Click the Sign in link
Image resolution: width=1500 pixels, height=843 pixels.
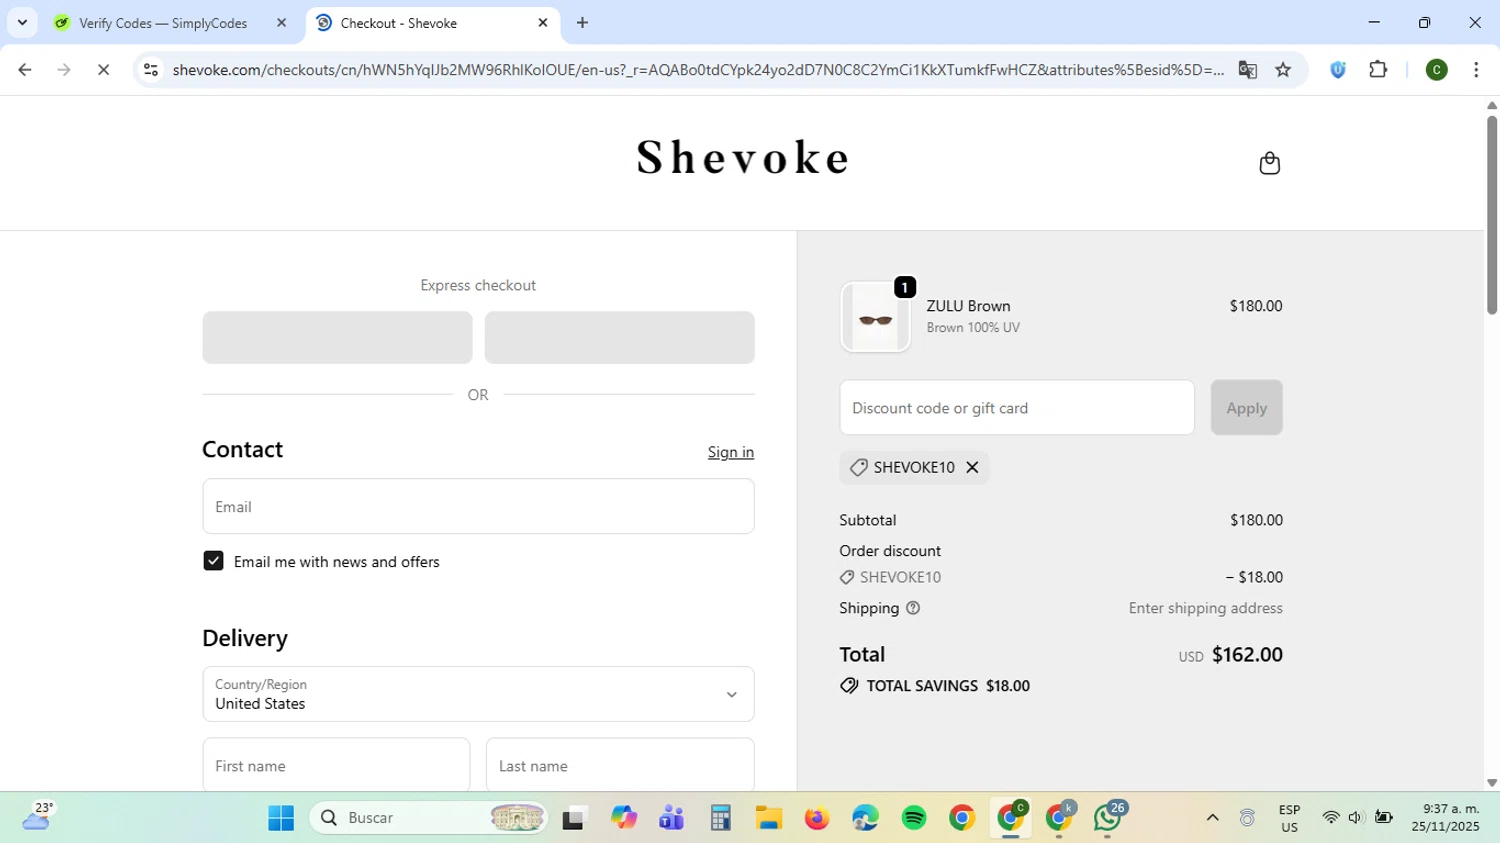[x=731, y=452]
